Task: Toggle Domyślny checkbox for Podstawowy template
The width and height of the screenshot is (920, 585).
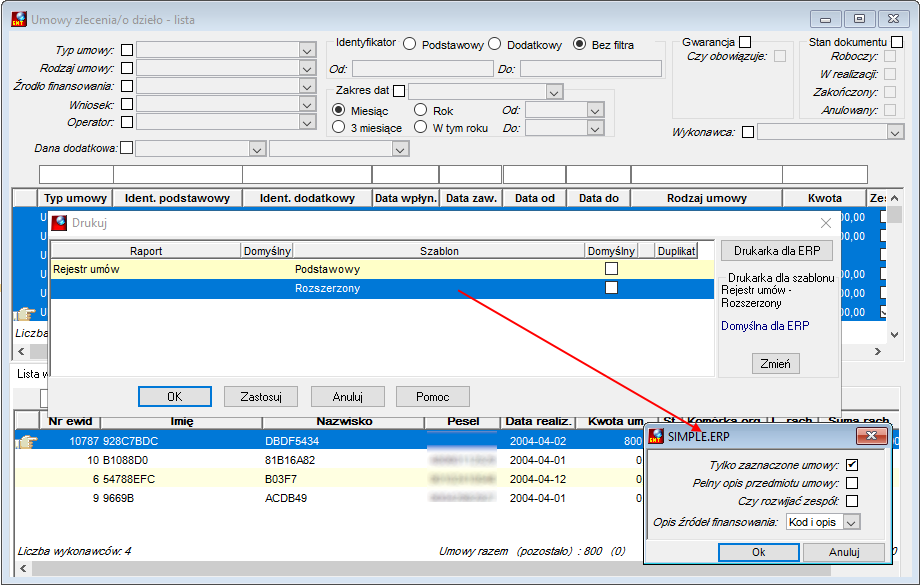Action: coord(611,269)
